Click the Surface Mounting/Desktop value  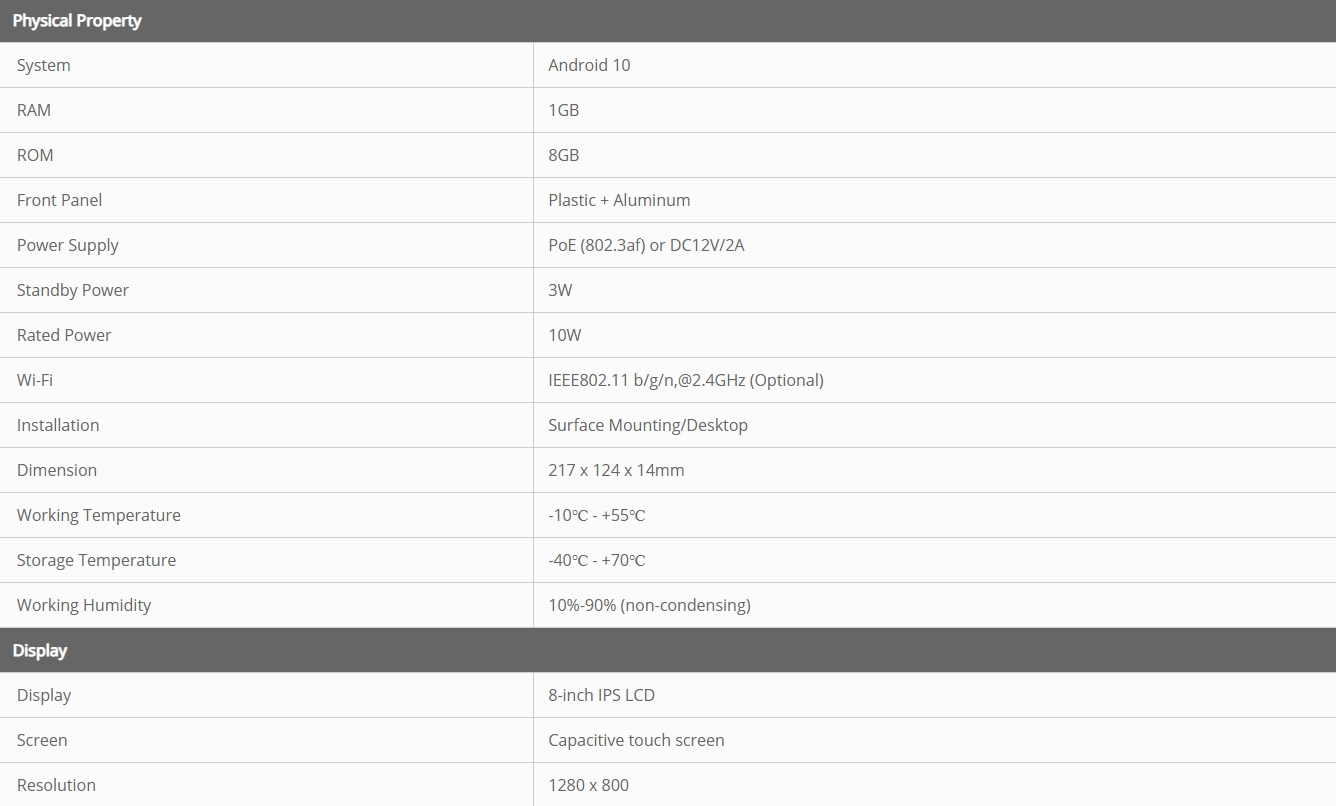coord(647,425)
